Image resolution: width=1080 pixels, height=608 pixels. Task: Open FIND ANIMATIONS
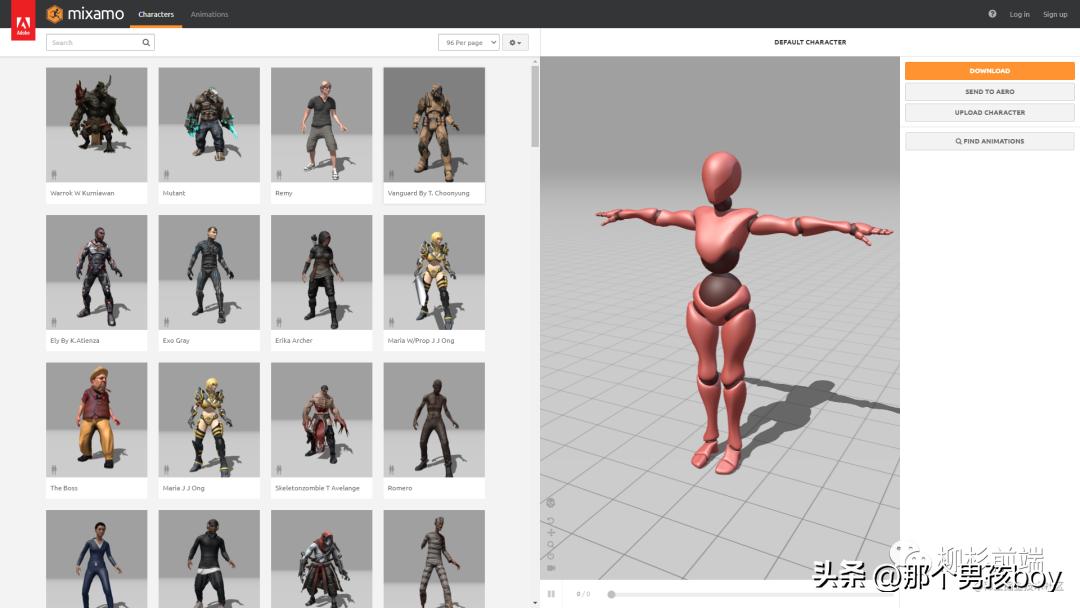tap(989, 140)
